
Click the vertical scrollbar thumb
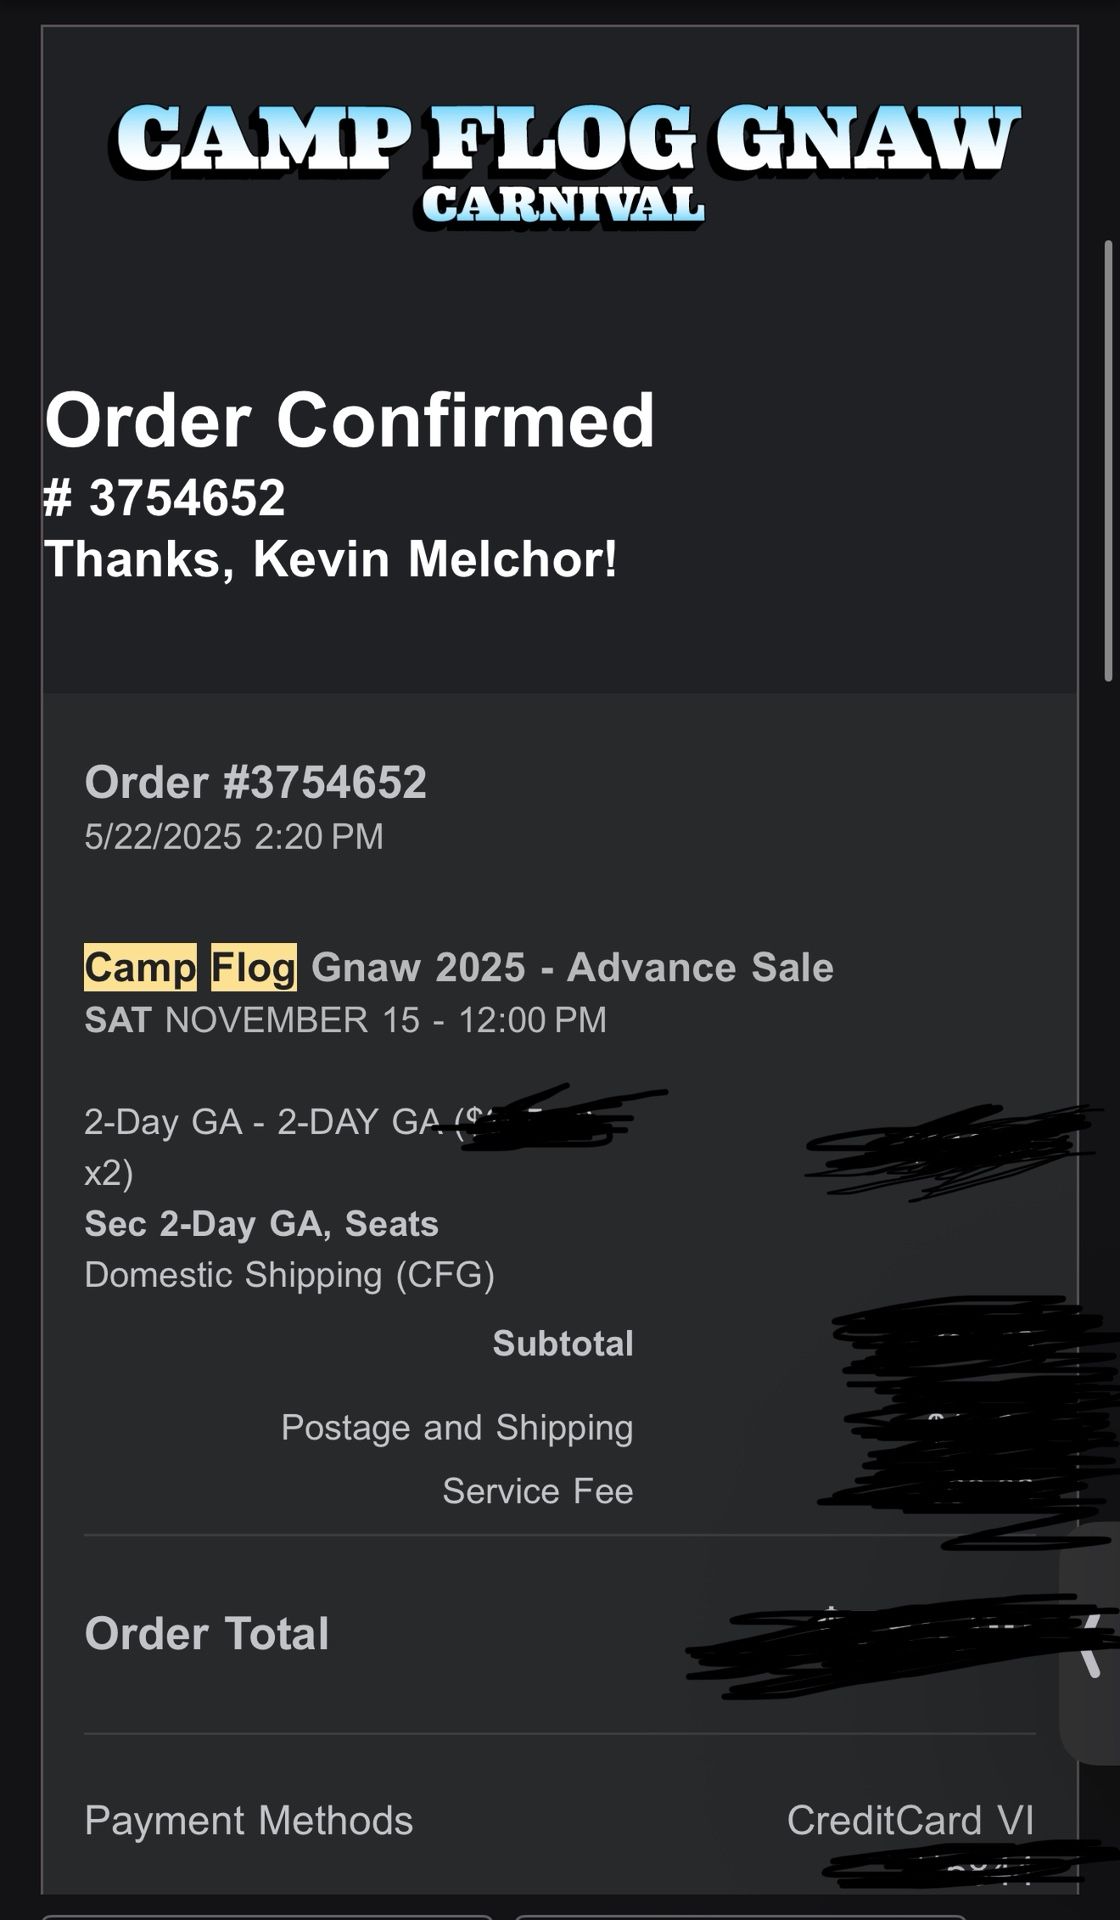1108,460
